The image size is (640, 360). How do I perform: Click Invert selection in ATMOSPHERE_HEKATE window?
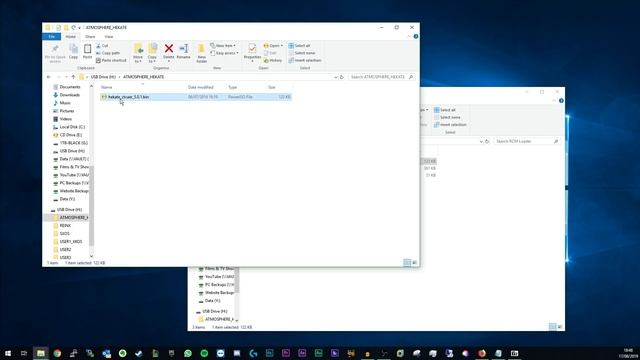(x=304, y=60)
